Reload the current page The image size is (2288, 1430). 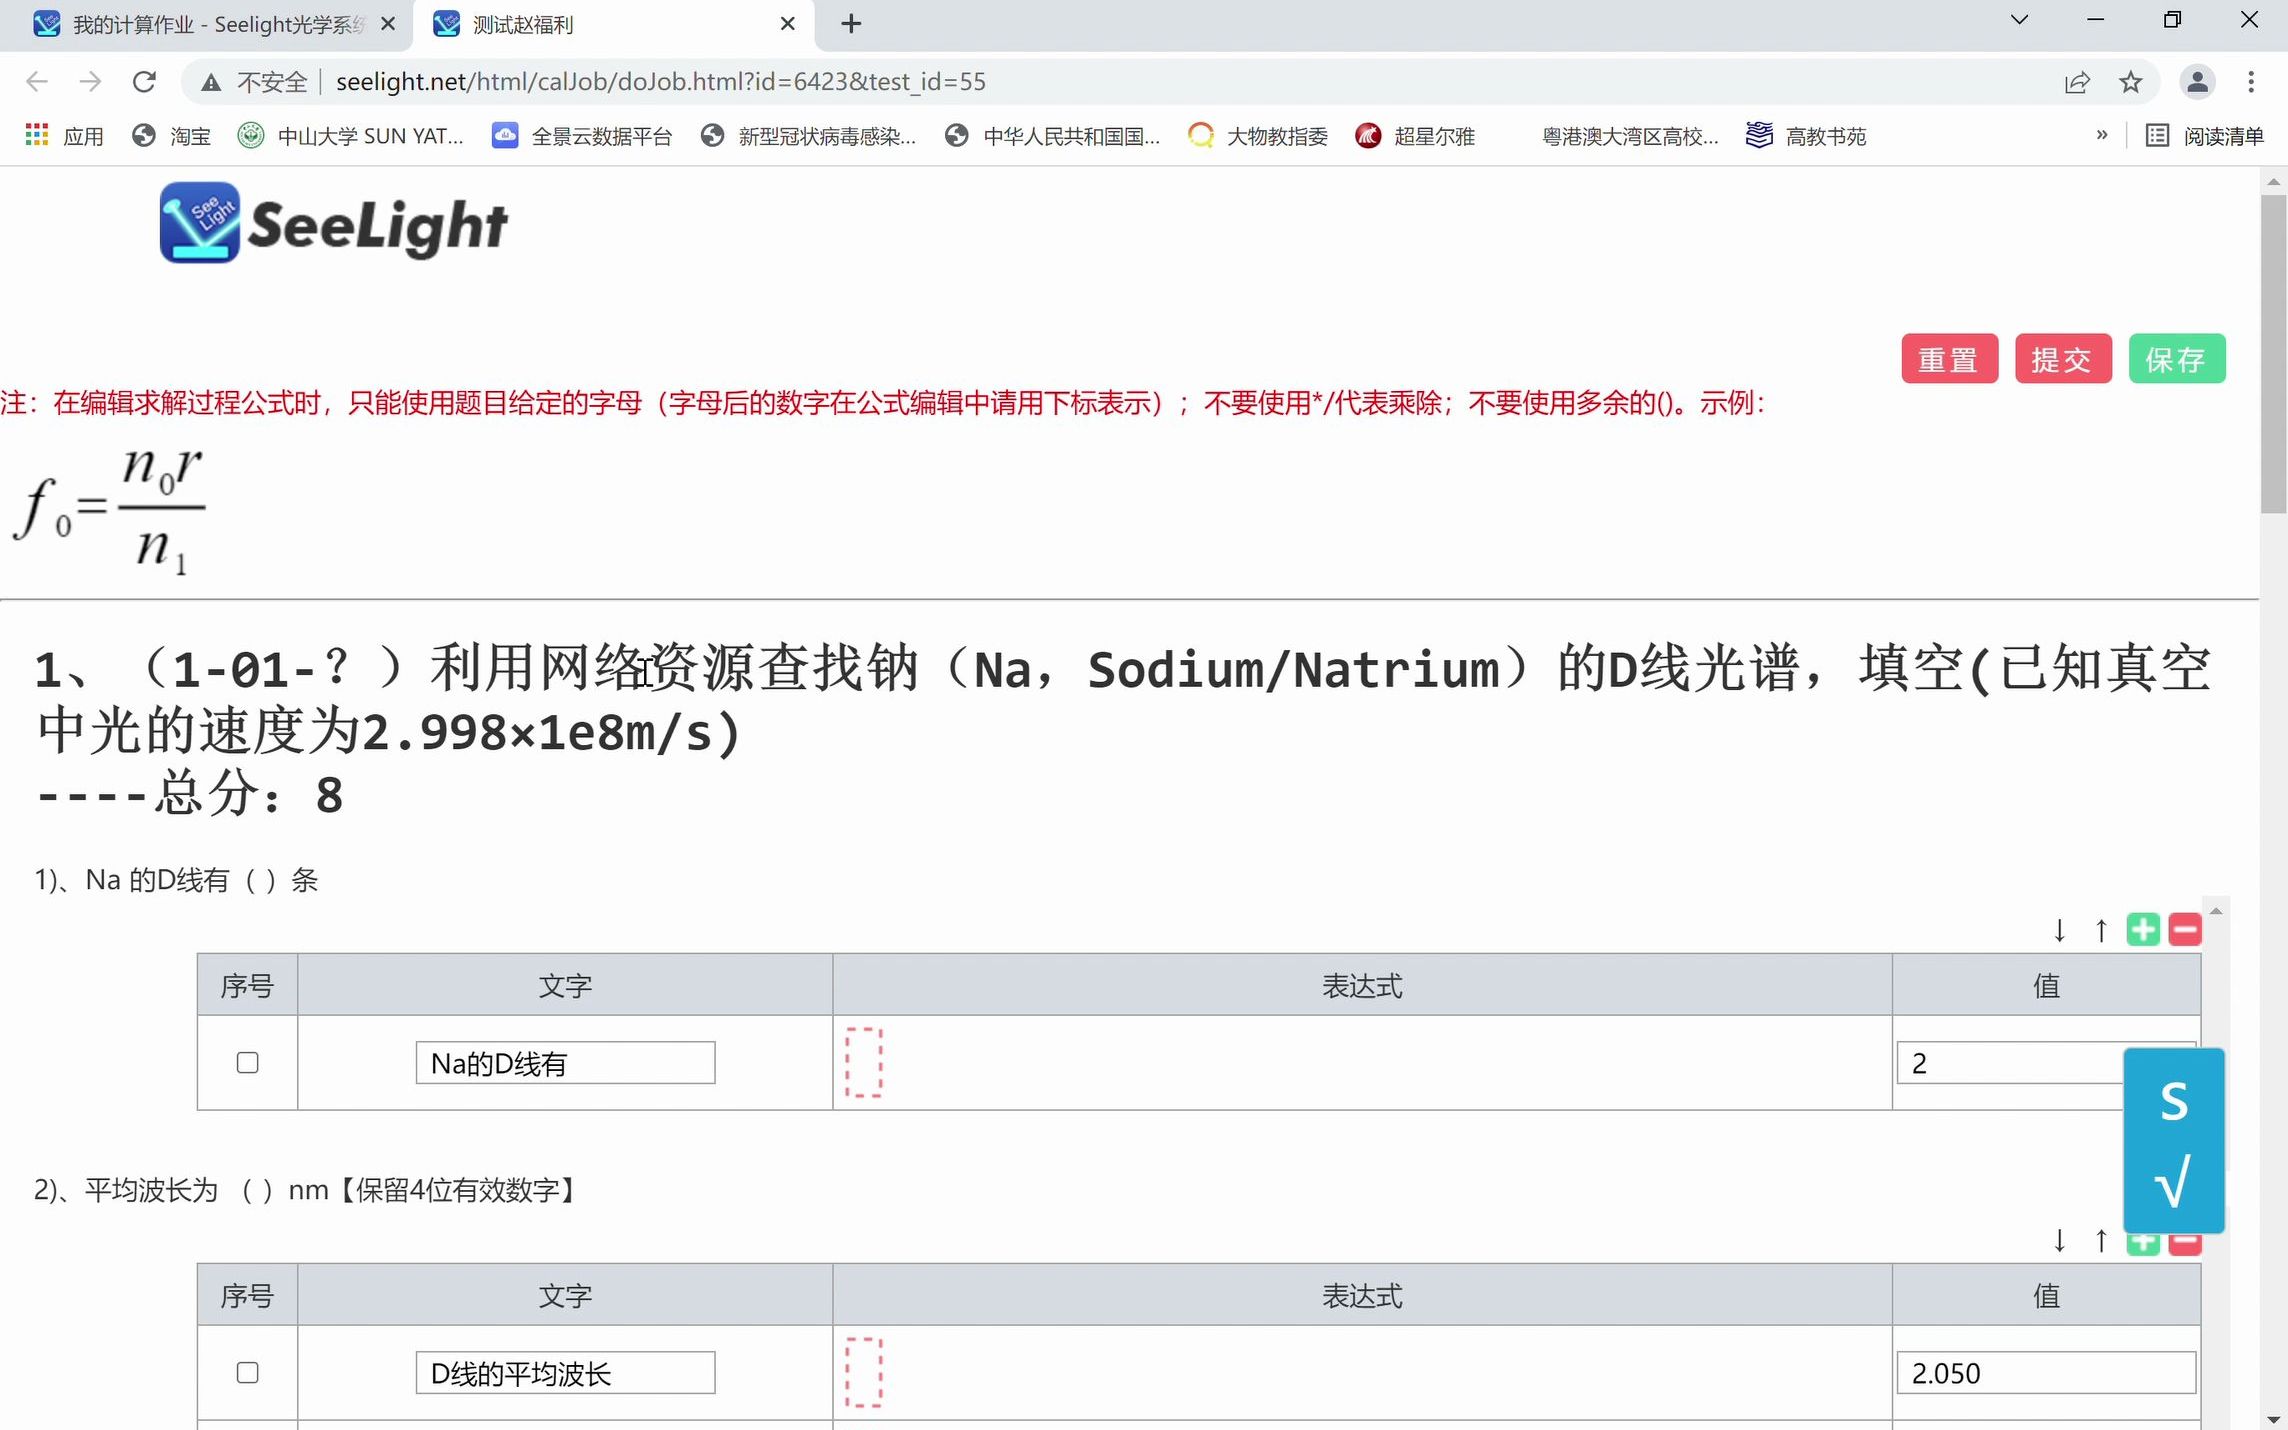[144, 82]
